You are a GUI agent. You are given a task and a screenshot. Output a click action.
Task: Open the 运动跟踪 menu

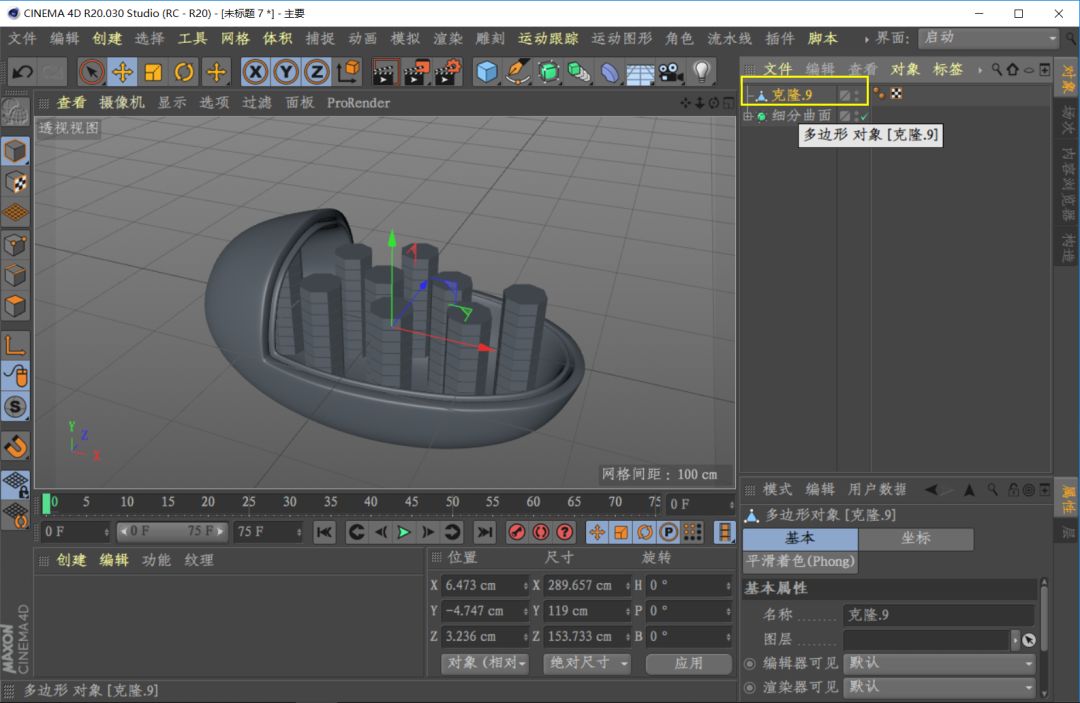point(547,39)
